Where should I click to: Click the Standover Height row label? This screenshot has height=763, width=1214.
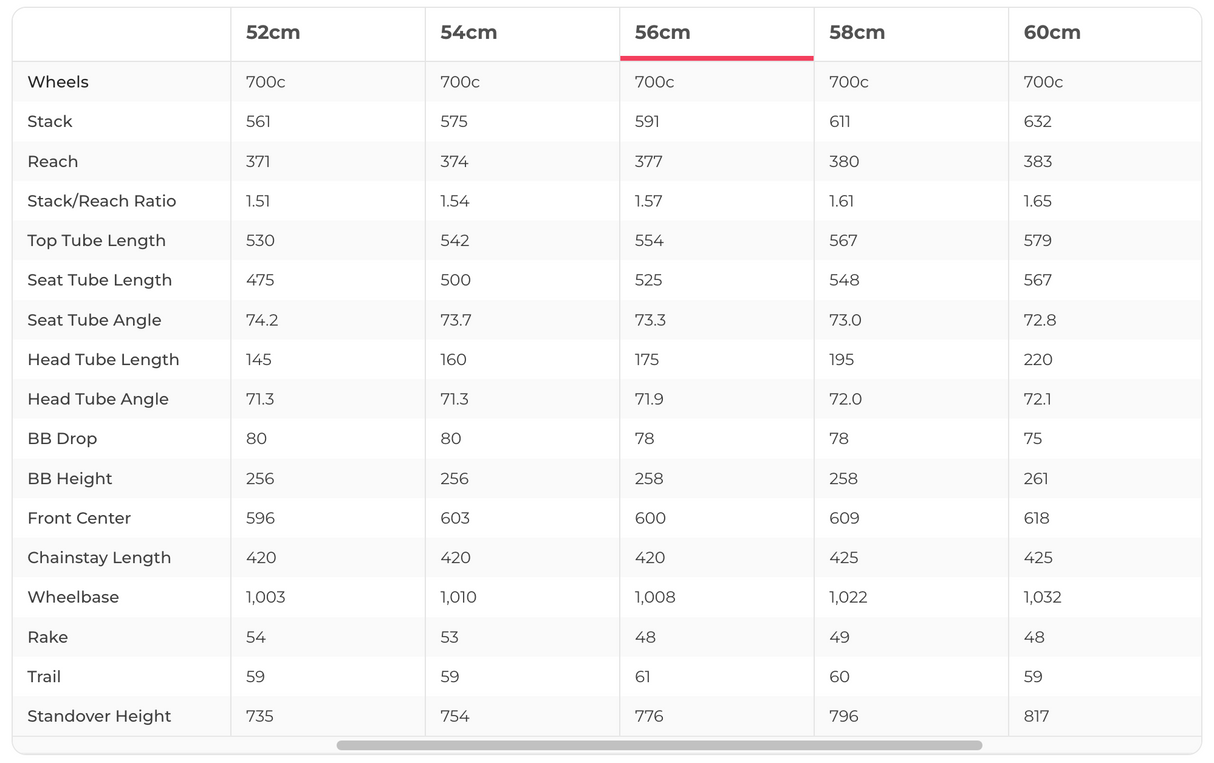99,716
